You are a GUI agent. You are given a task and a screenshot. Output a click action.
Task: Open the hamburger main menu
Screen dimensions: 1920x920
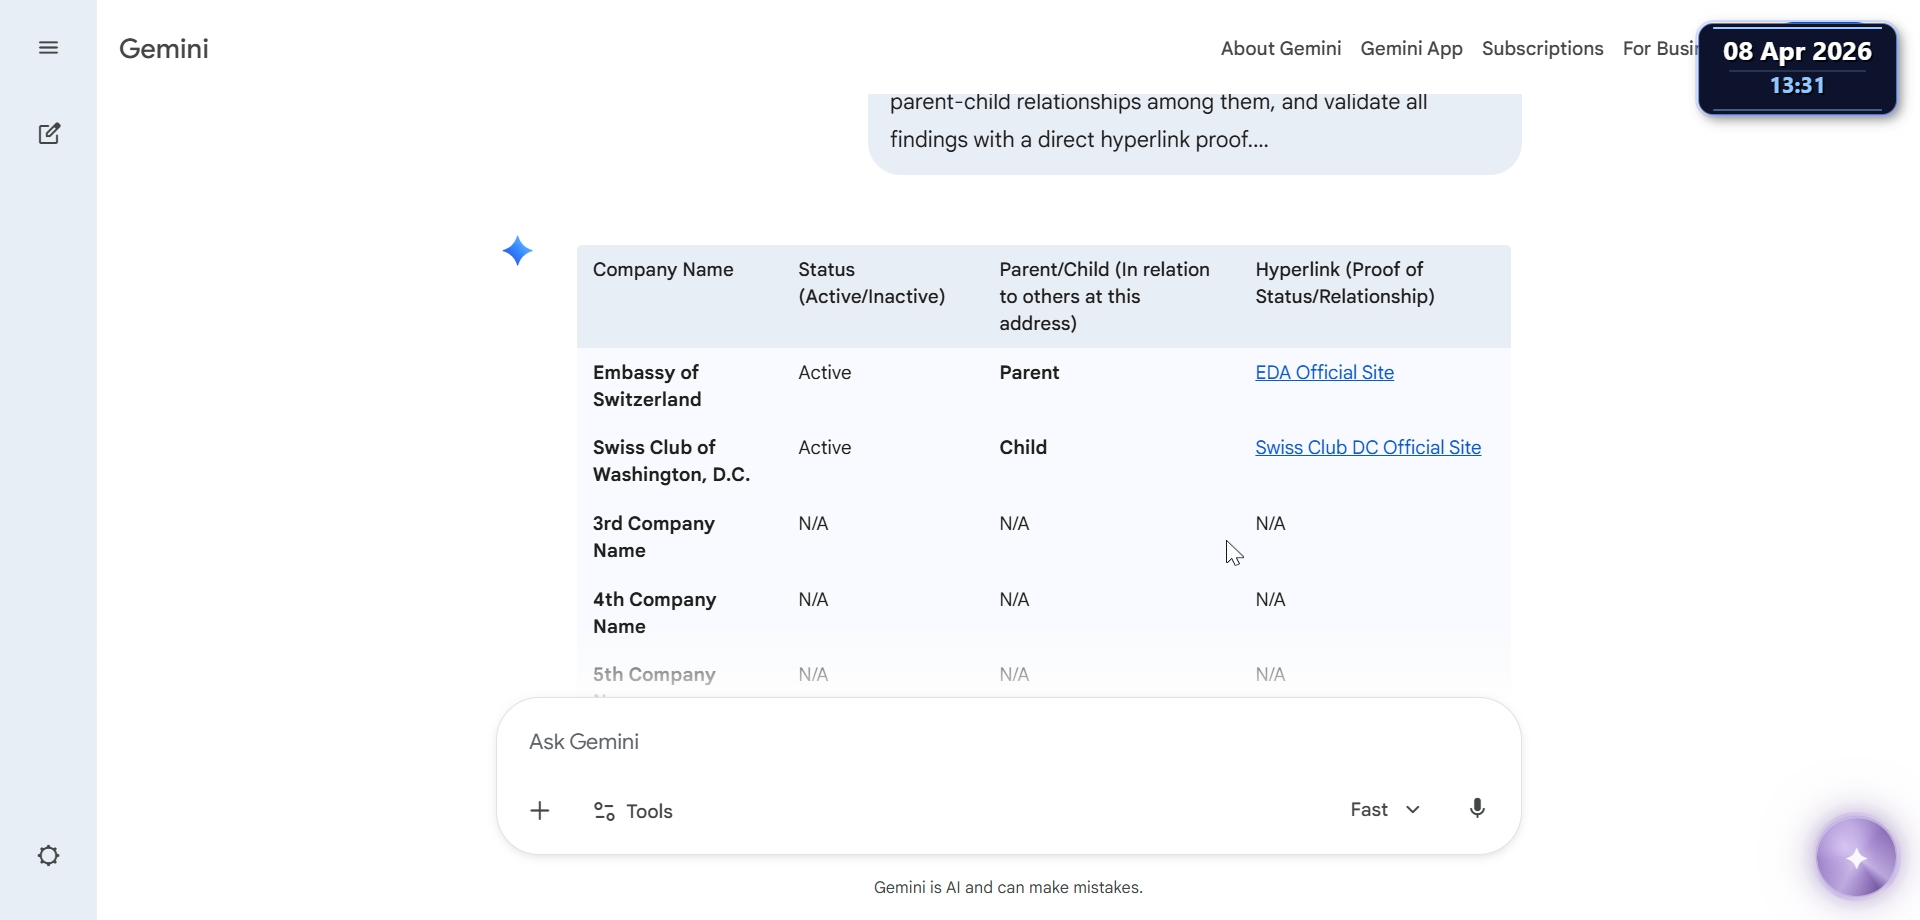point(48,48)
